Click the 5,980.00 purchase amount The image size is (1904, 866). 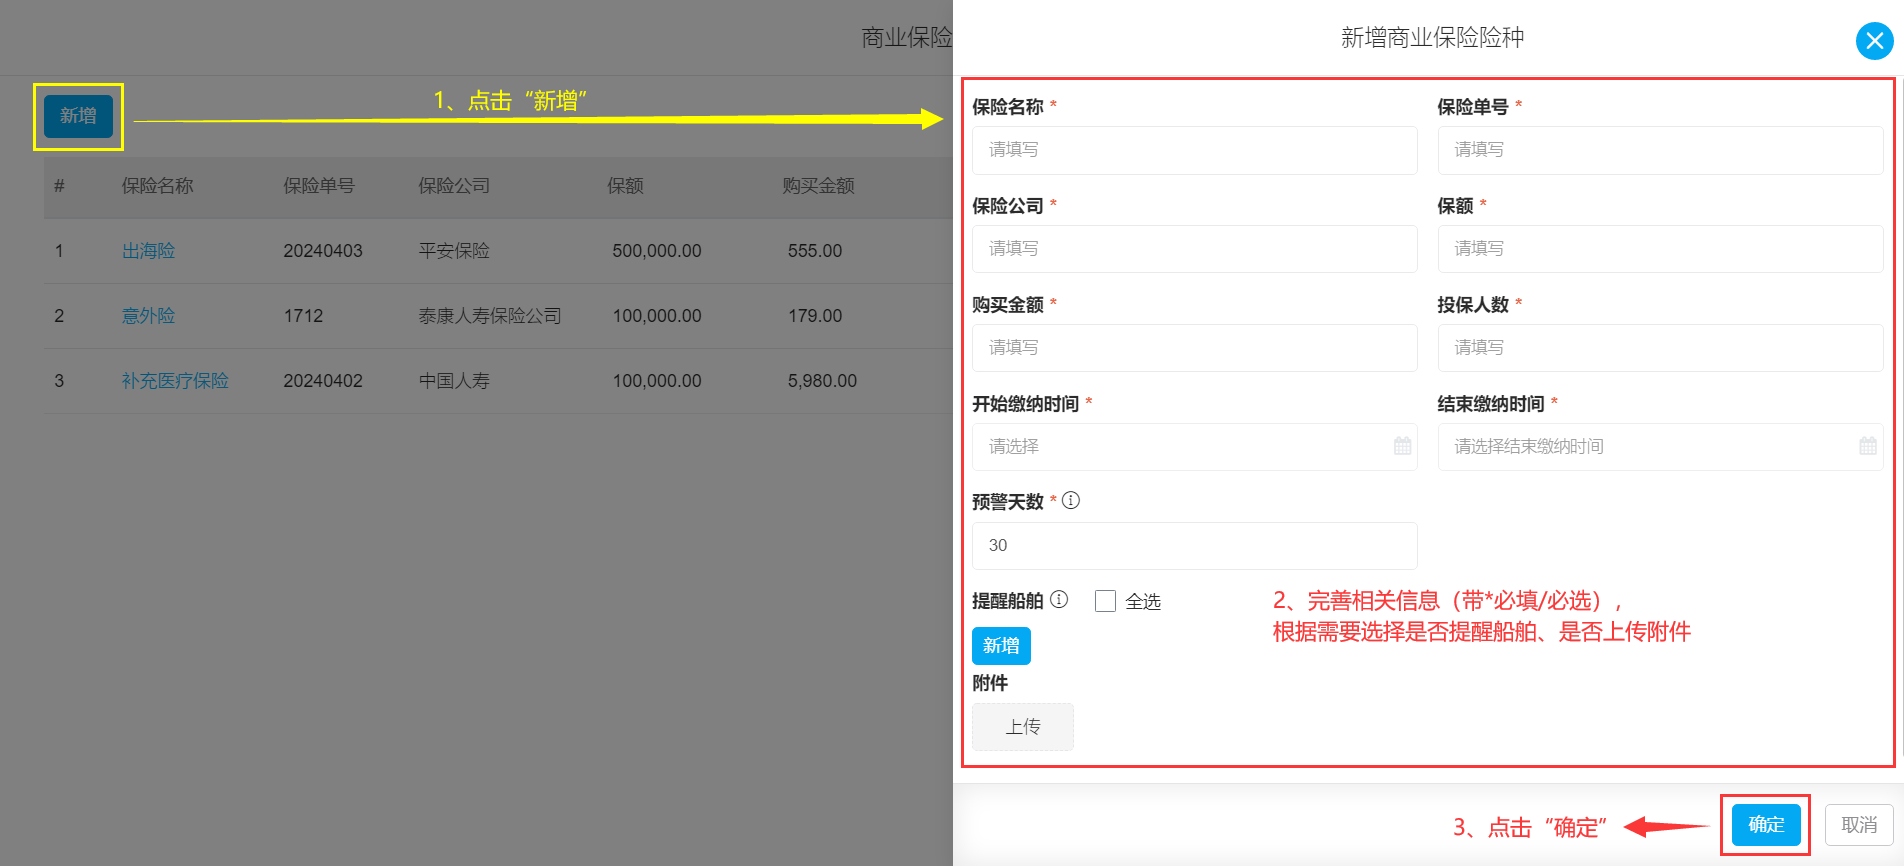pos(822,381)
